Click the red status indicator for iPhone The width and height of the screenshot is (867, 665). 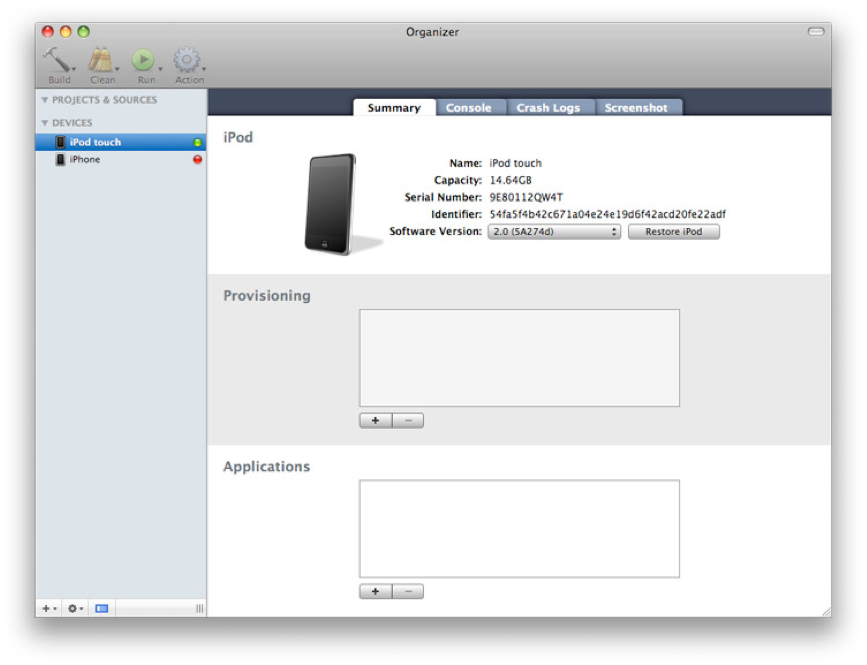click(197, 159)
